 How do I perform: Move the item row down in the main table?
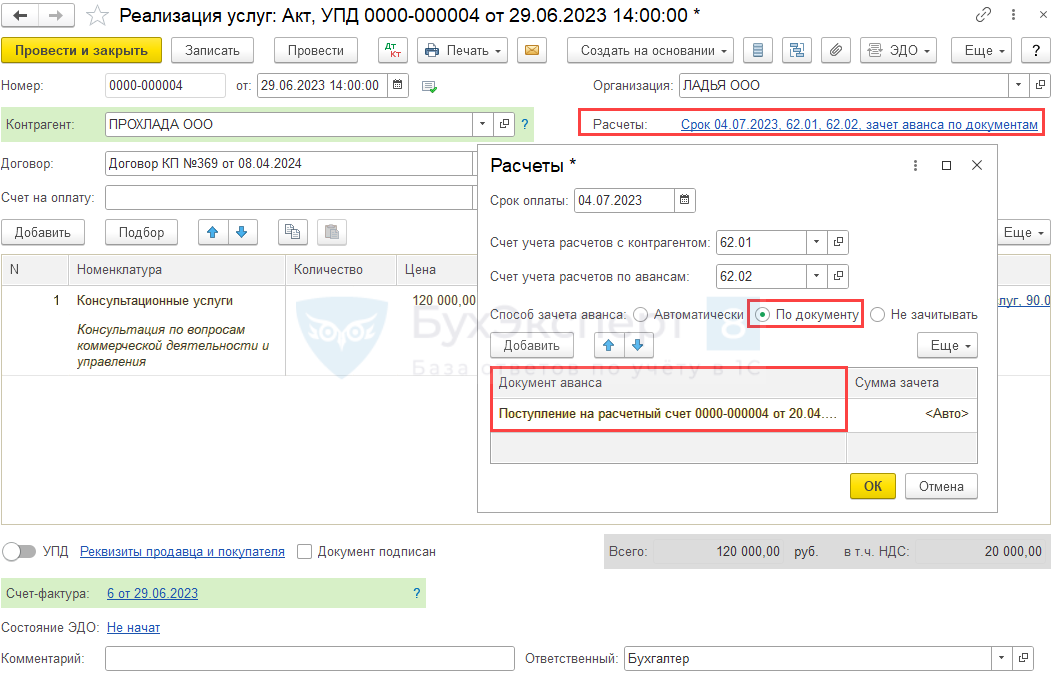242,233
